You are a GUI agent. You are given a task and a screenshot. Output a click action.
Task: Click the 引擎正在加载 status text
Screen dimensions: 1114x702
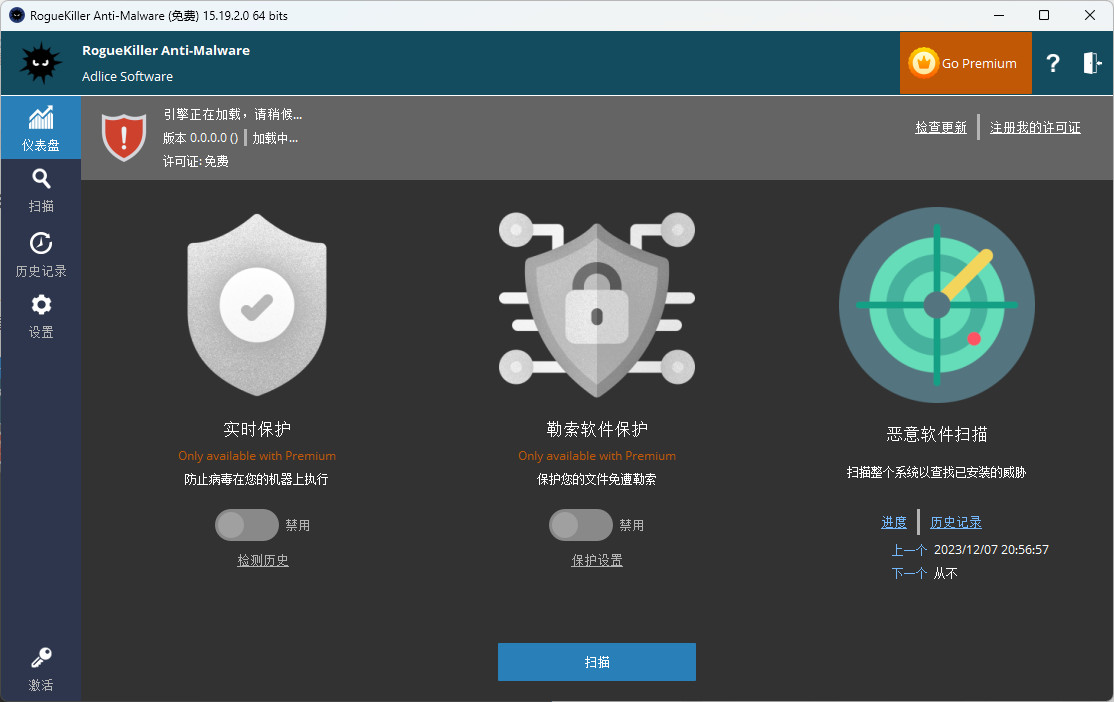(x=233, y=114)
